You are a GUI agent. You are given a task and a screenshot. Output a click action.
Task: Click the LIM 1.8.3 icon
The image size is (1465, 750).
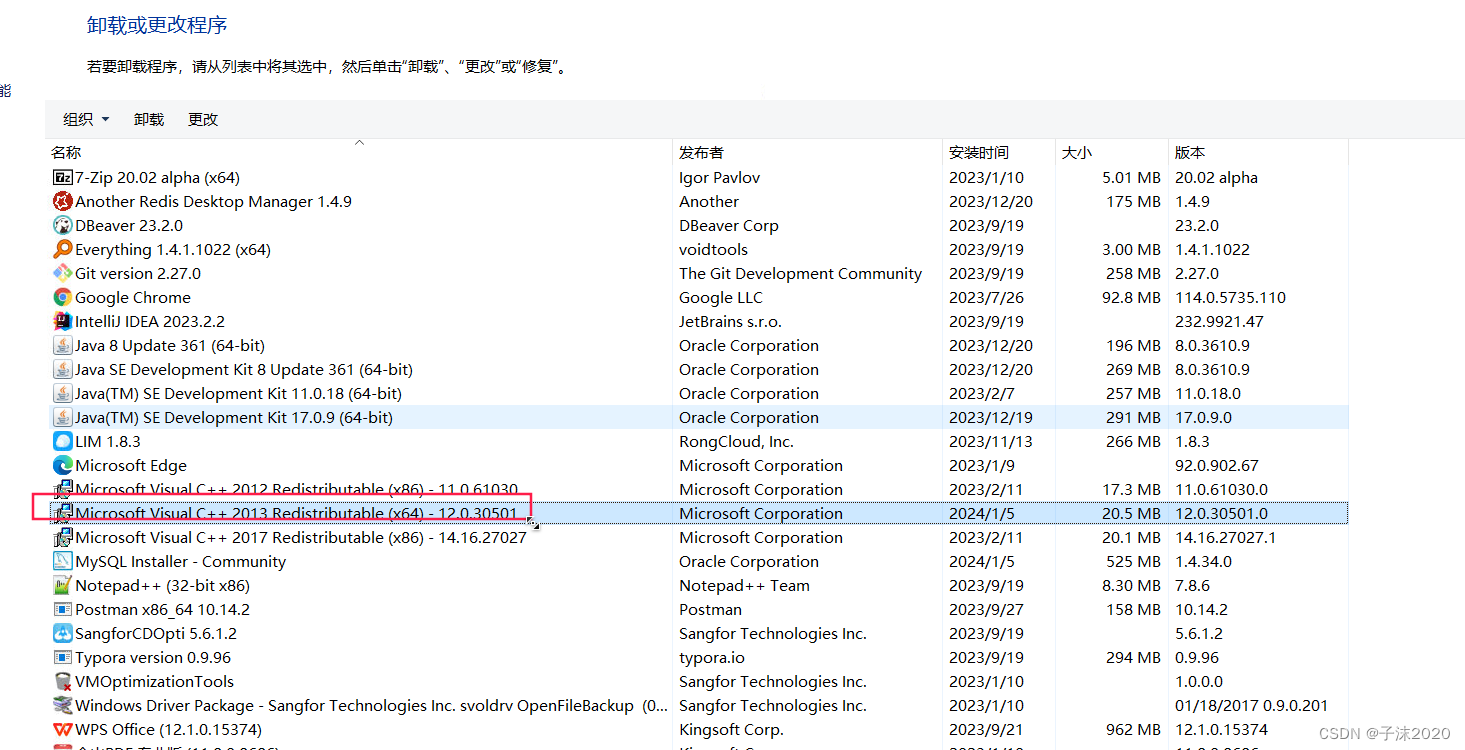point(63,441)
